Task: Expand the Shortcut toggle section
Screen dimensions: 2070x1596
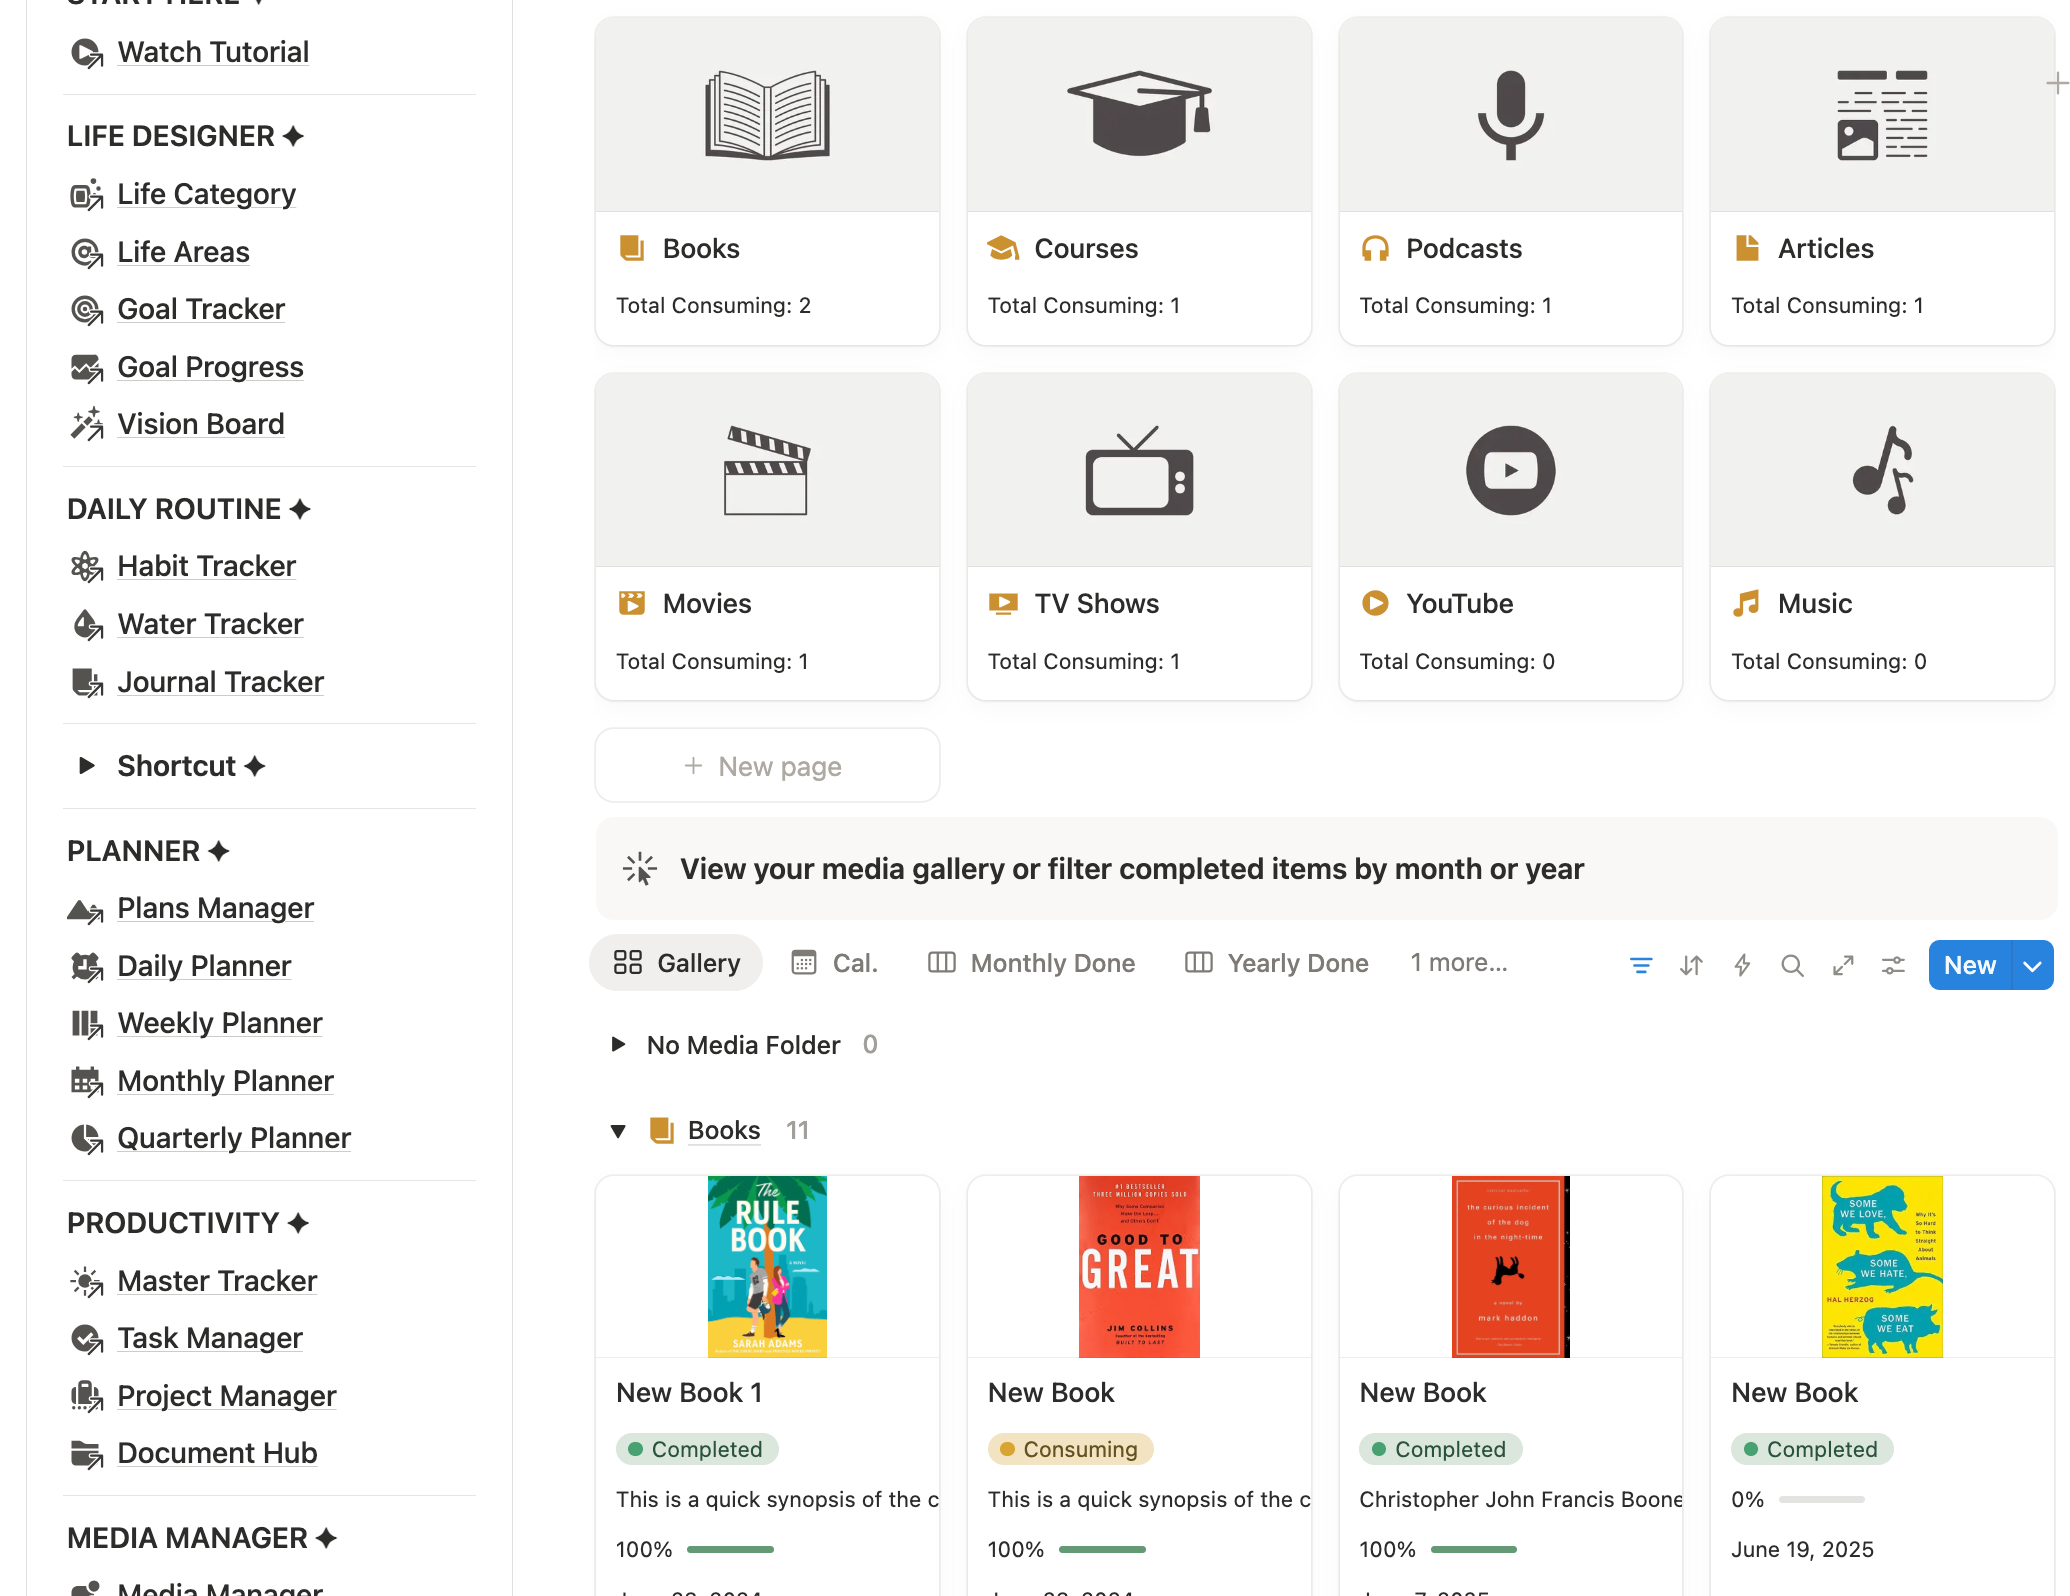Action: [87, 766]
